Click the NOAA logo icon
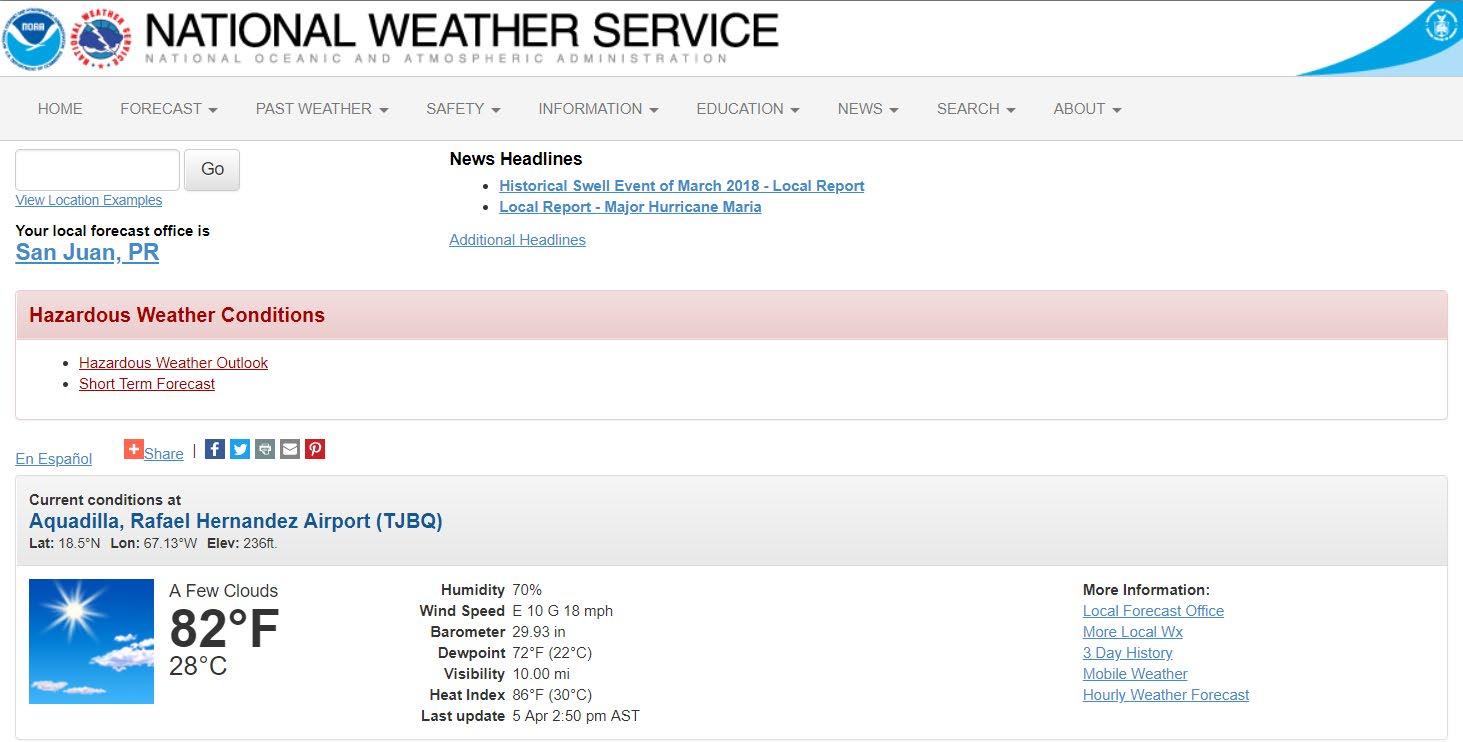 pos(33,39)
